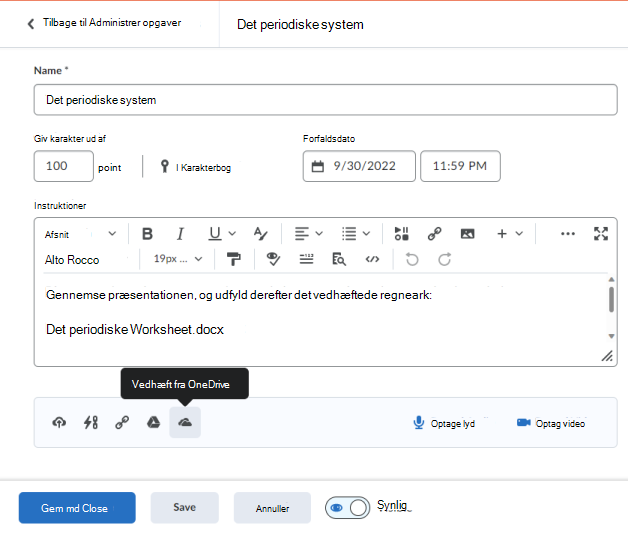Attach from Google Drive
This screenshot has width=628, height=534.
point(153,422)
